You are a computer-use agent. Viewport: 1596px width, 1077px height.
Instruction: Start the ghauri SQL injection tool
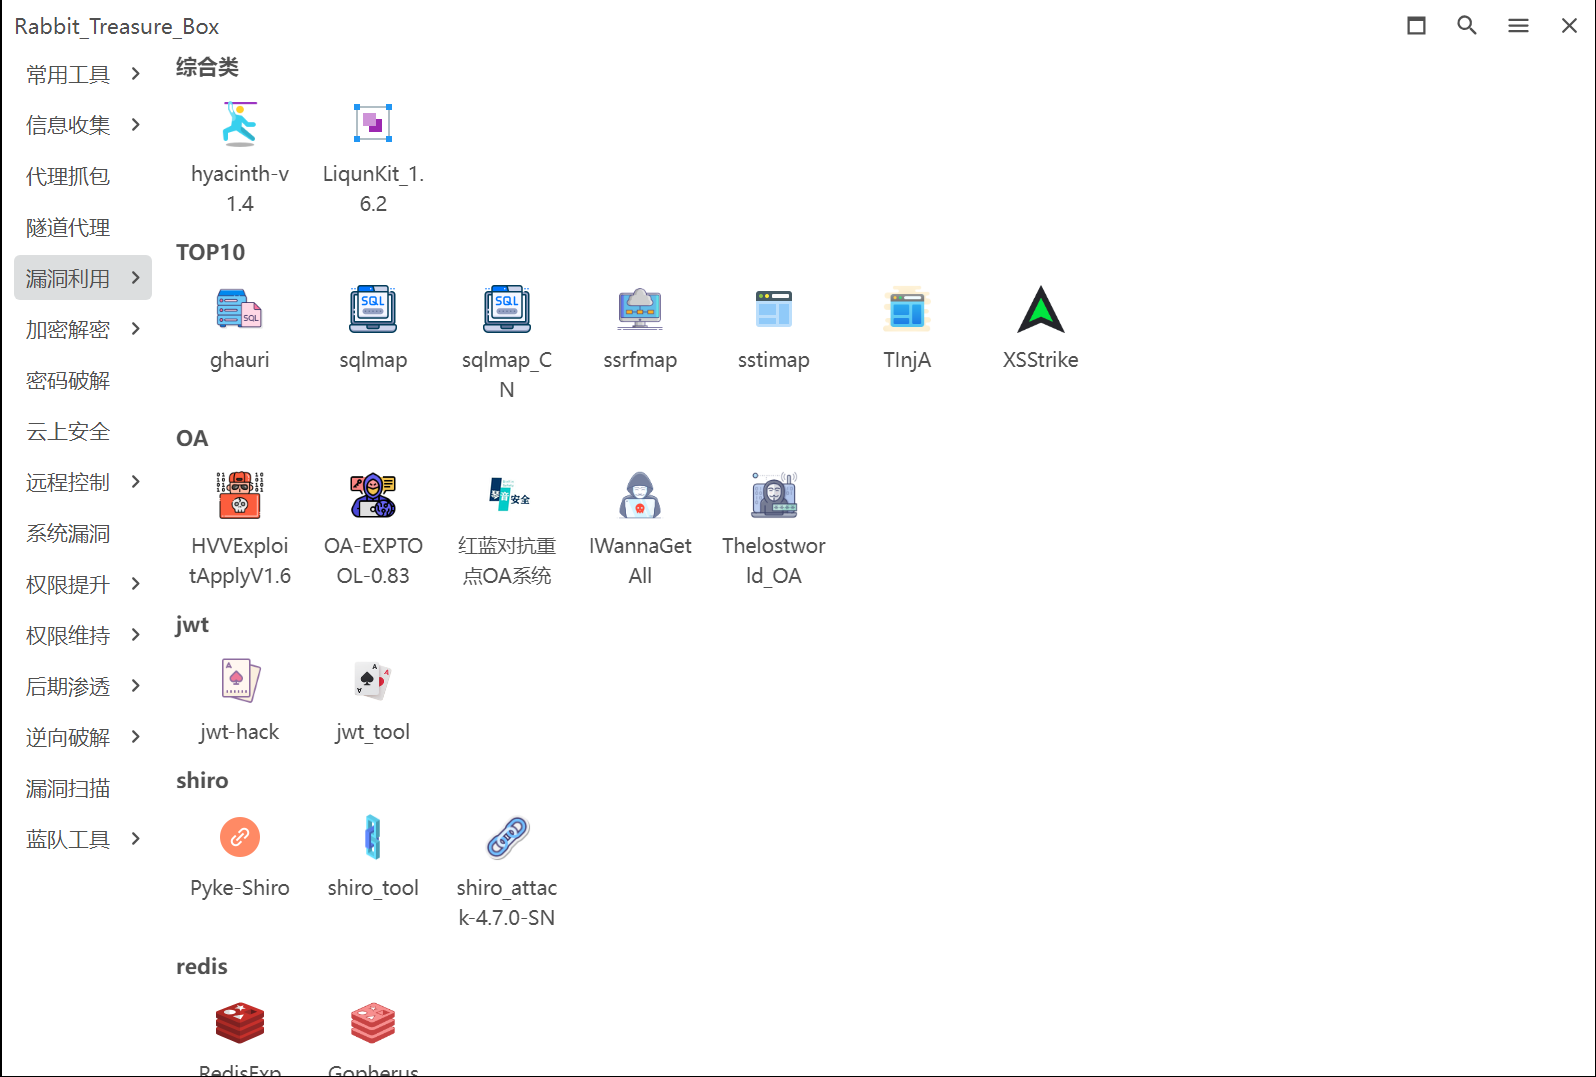(240, 310)
